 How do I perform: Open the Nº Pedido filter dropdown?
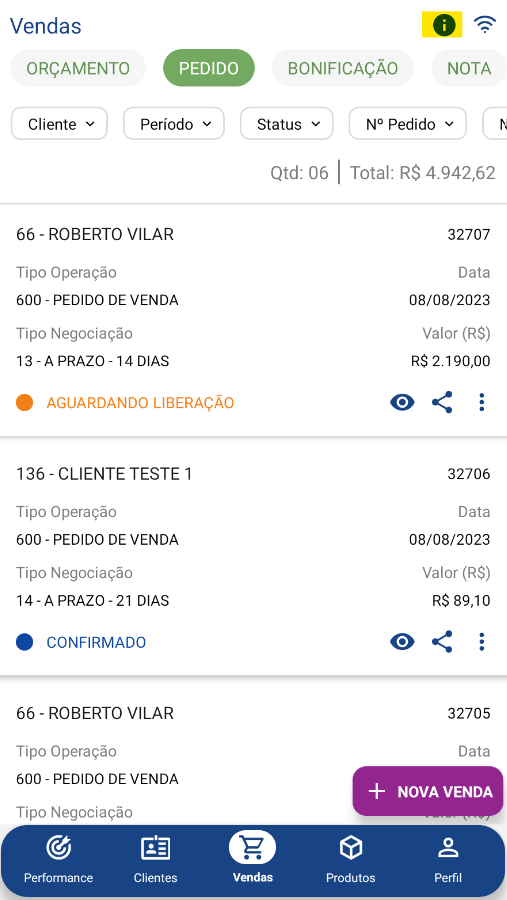click(408, 123)
